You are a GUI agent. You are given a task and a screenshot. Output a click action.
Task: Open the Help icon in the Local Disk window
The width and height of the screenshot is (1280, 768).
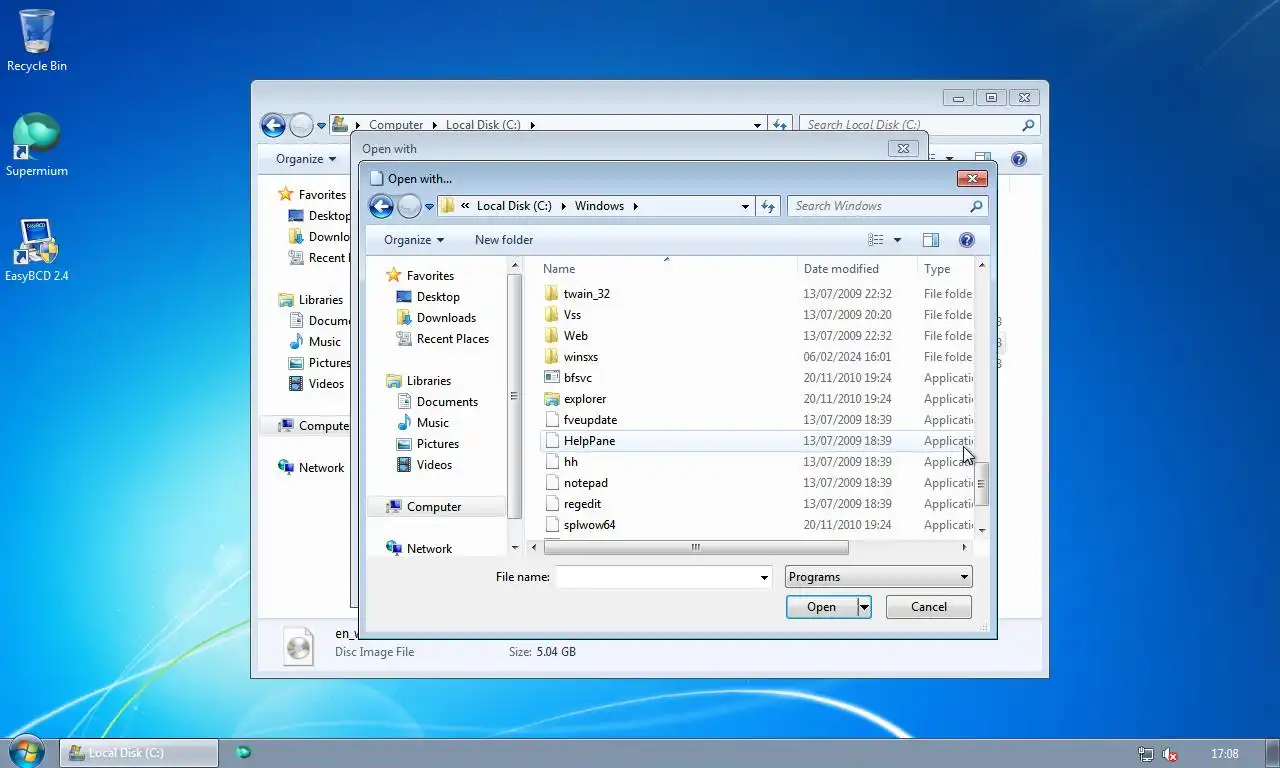(1018, 159)
